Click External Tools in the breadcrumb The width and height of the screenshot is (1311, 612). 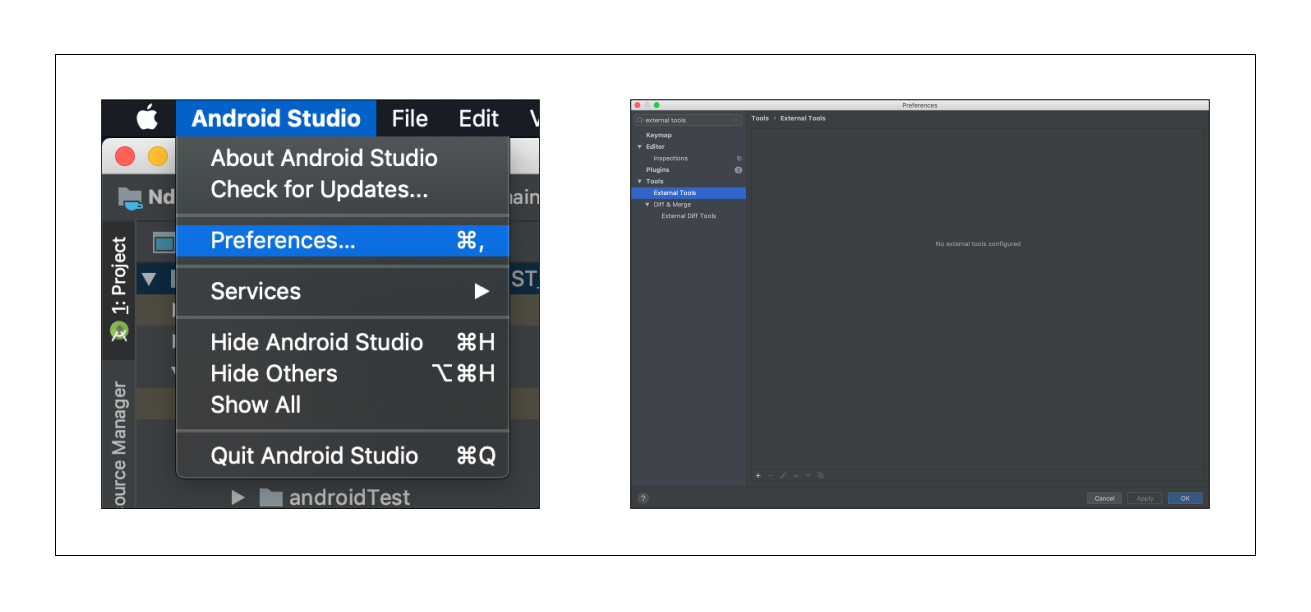803,118
